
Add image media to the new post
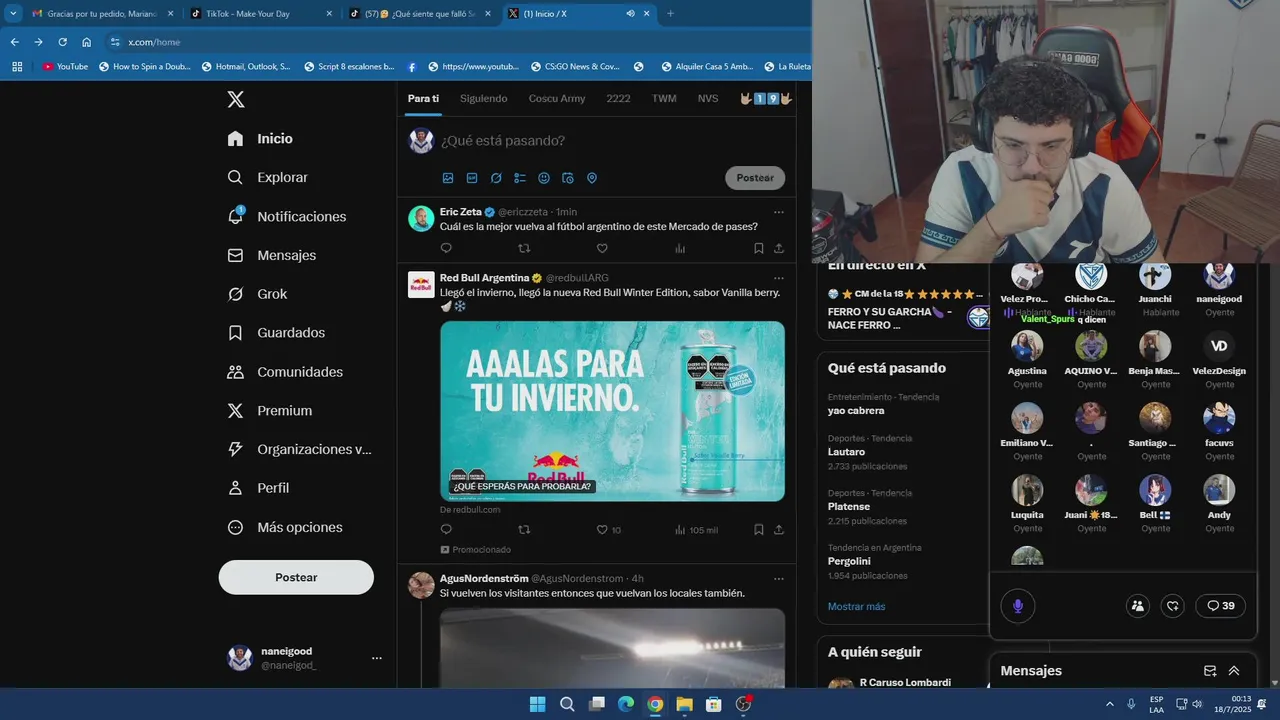point(448,178)
